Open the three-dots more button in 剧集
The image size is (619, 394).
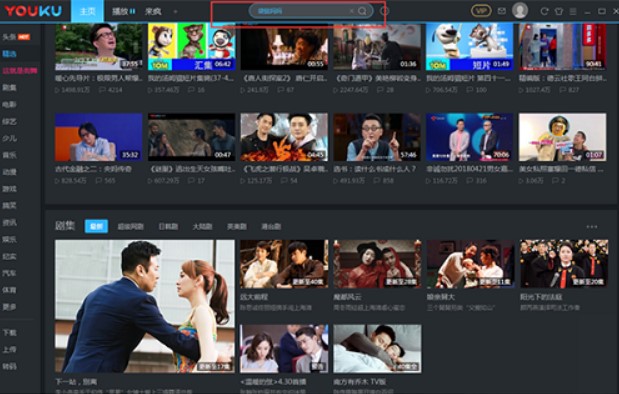[591, 227]
